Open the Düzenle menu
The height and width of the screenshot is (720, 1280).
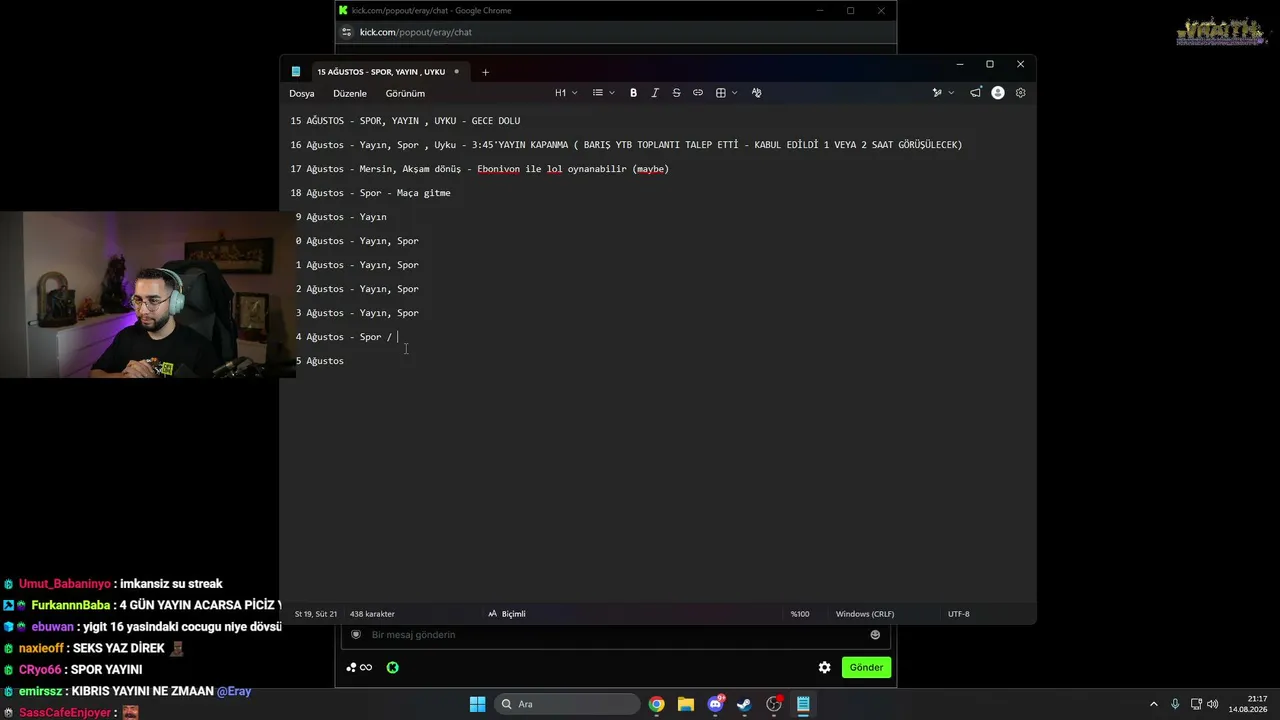click(350, 93)
